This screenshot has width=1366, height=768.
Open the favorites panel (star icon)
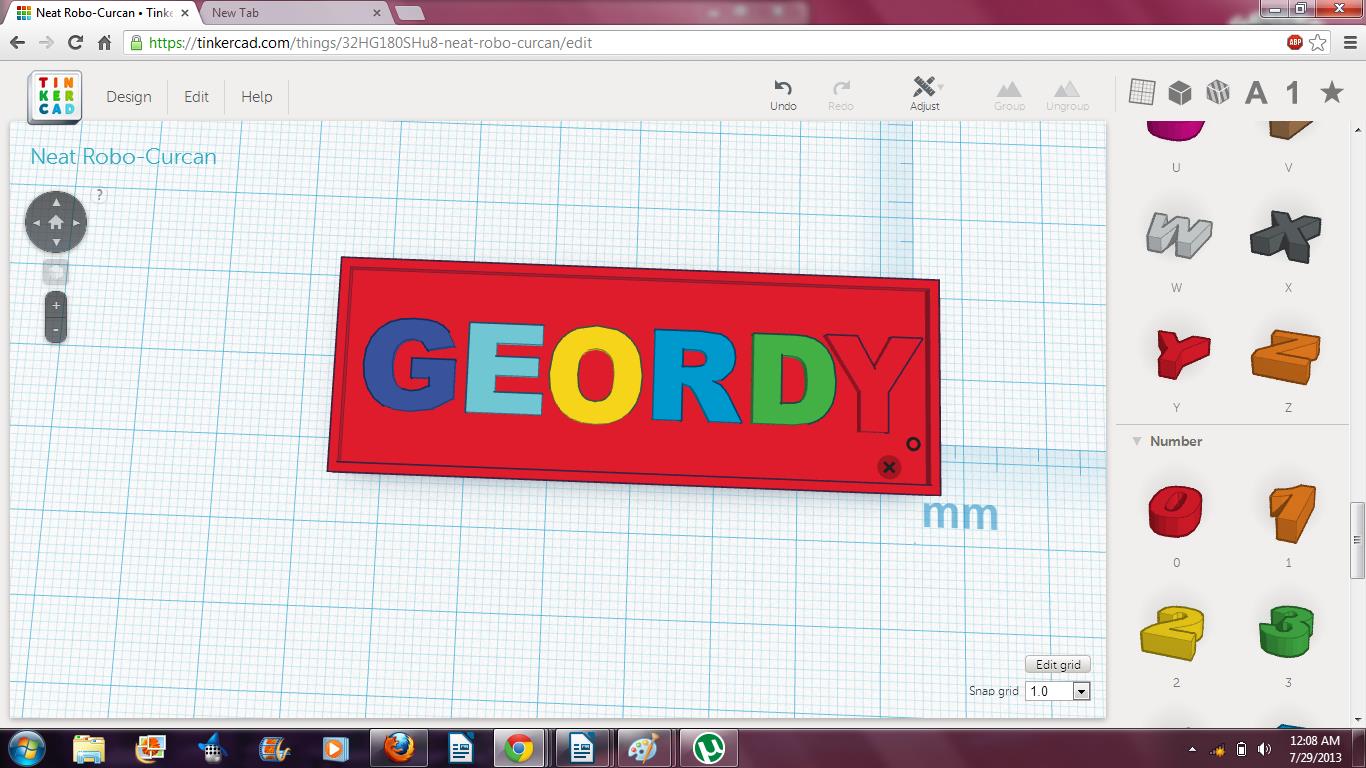pyautogui.click(x=1331, y=91)
